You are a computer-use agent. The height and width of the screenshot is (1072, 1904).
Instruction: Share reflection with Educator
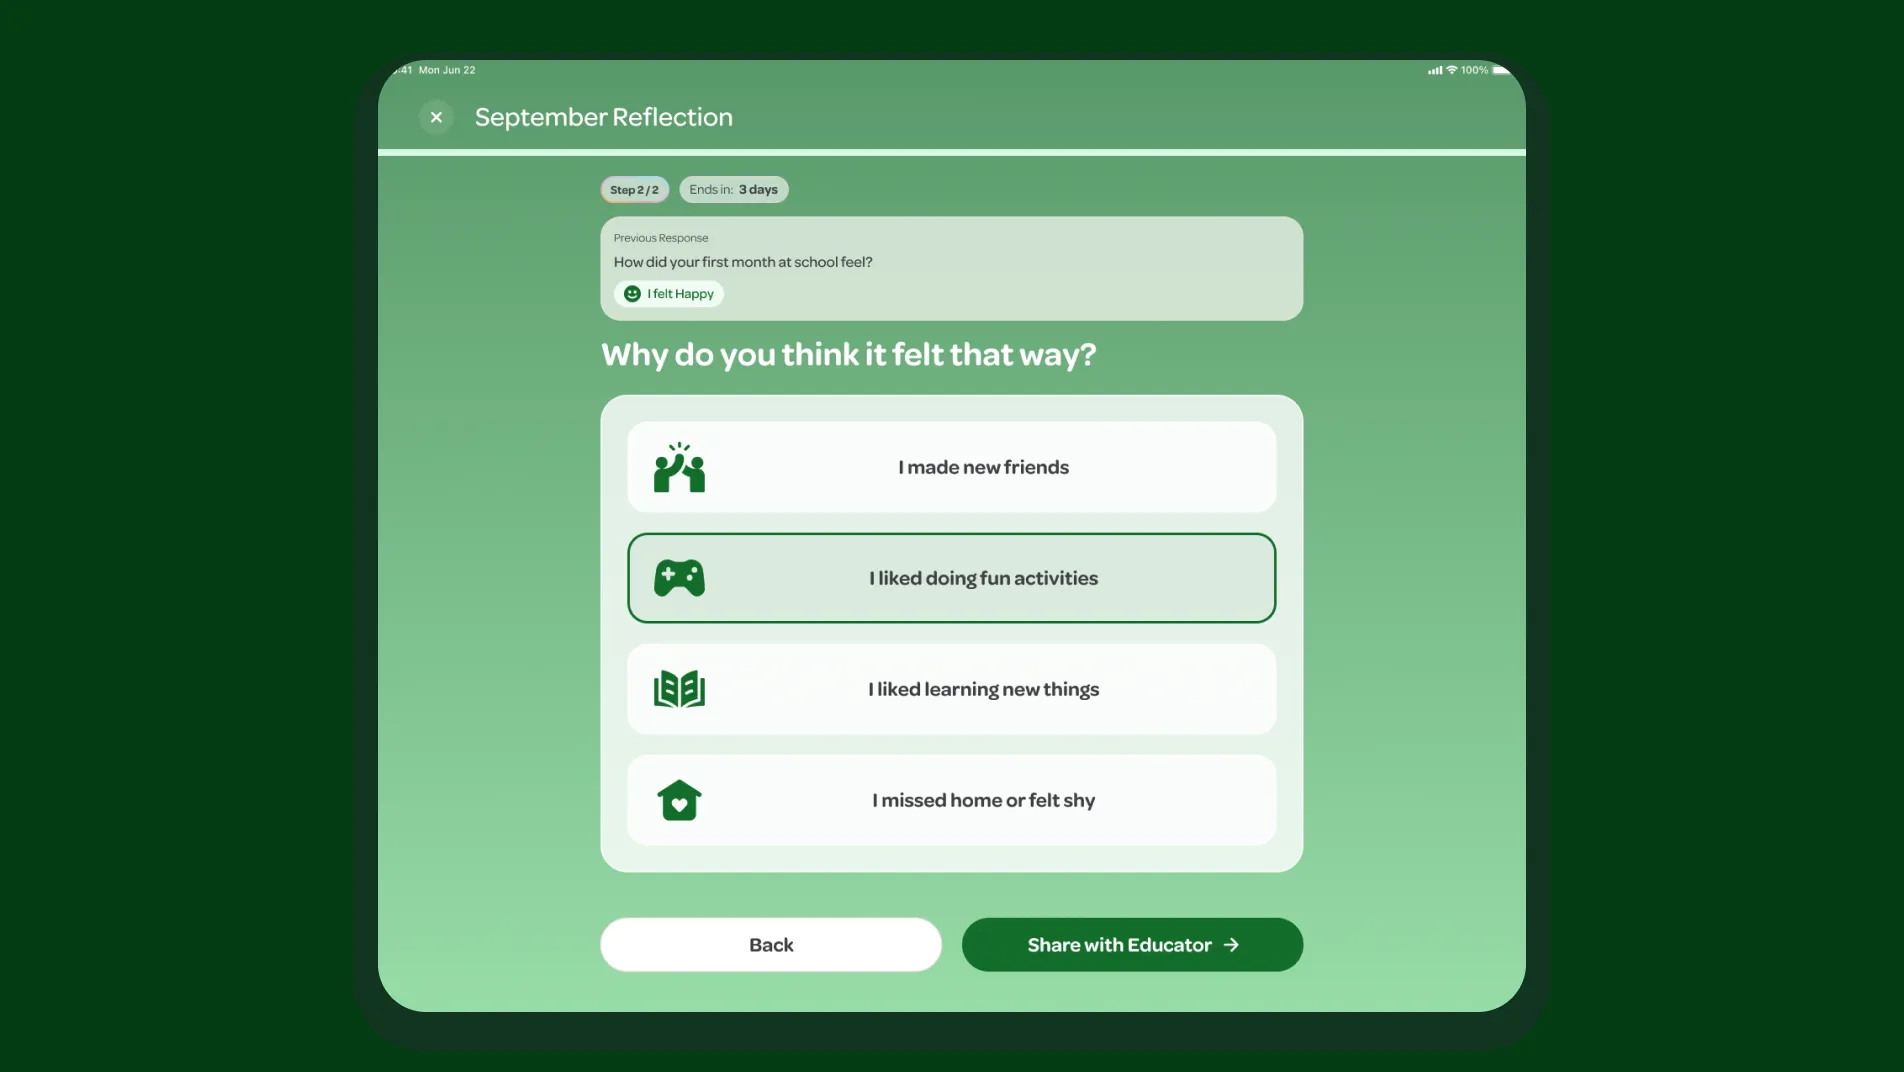(x=1132, y=945)
